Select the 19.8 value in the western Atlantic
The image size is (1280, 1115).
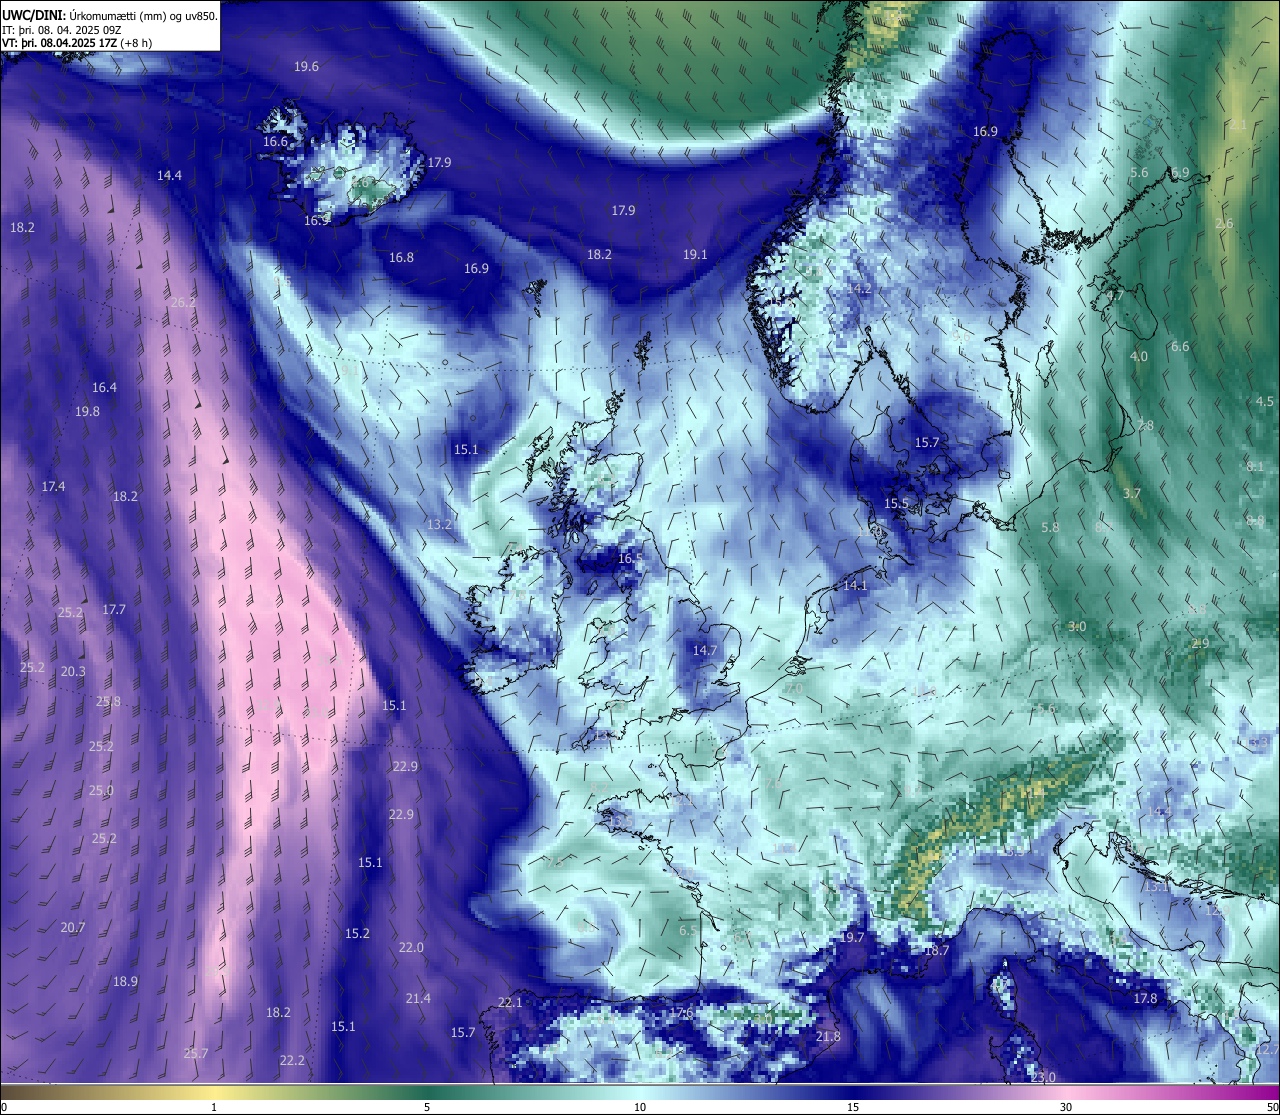pyautogui.click(x=87, y=412)
